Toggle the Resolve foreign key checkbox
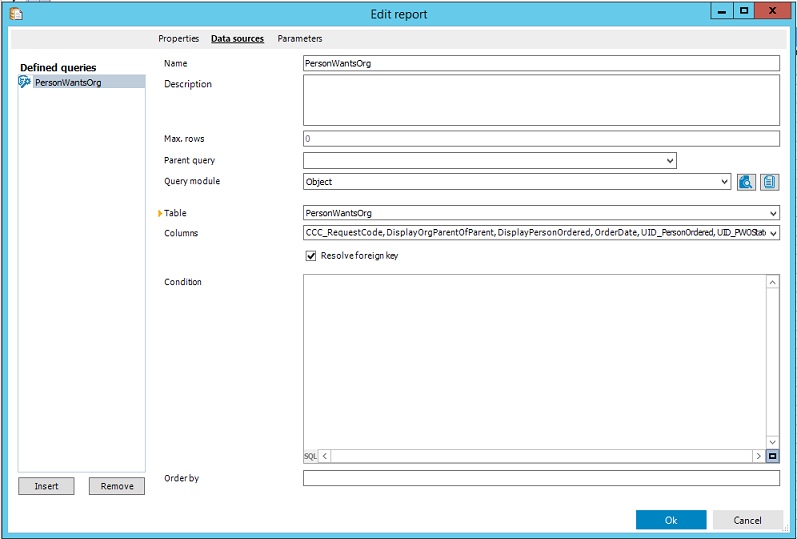 tap(311, 256)
